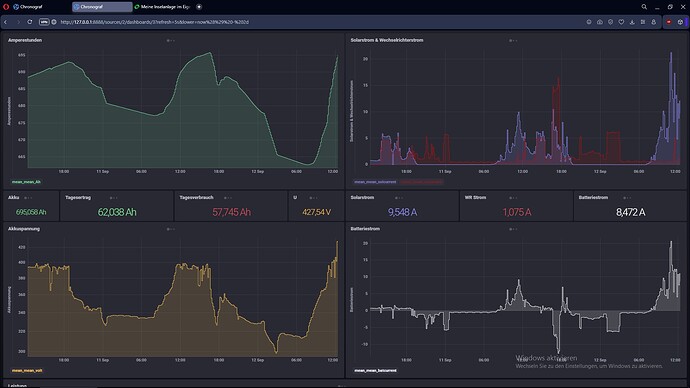
Task: Click the 9,548 A Solarstrom value
Action: click(402, 212)
